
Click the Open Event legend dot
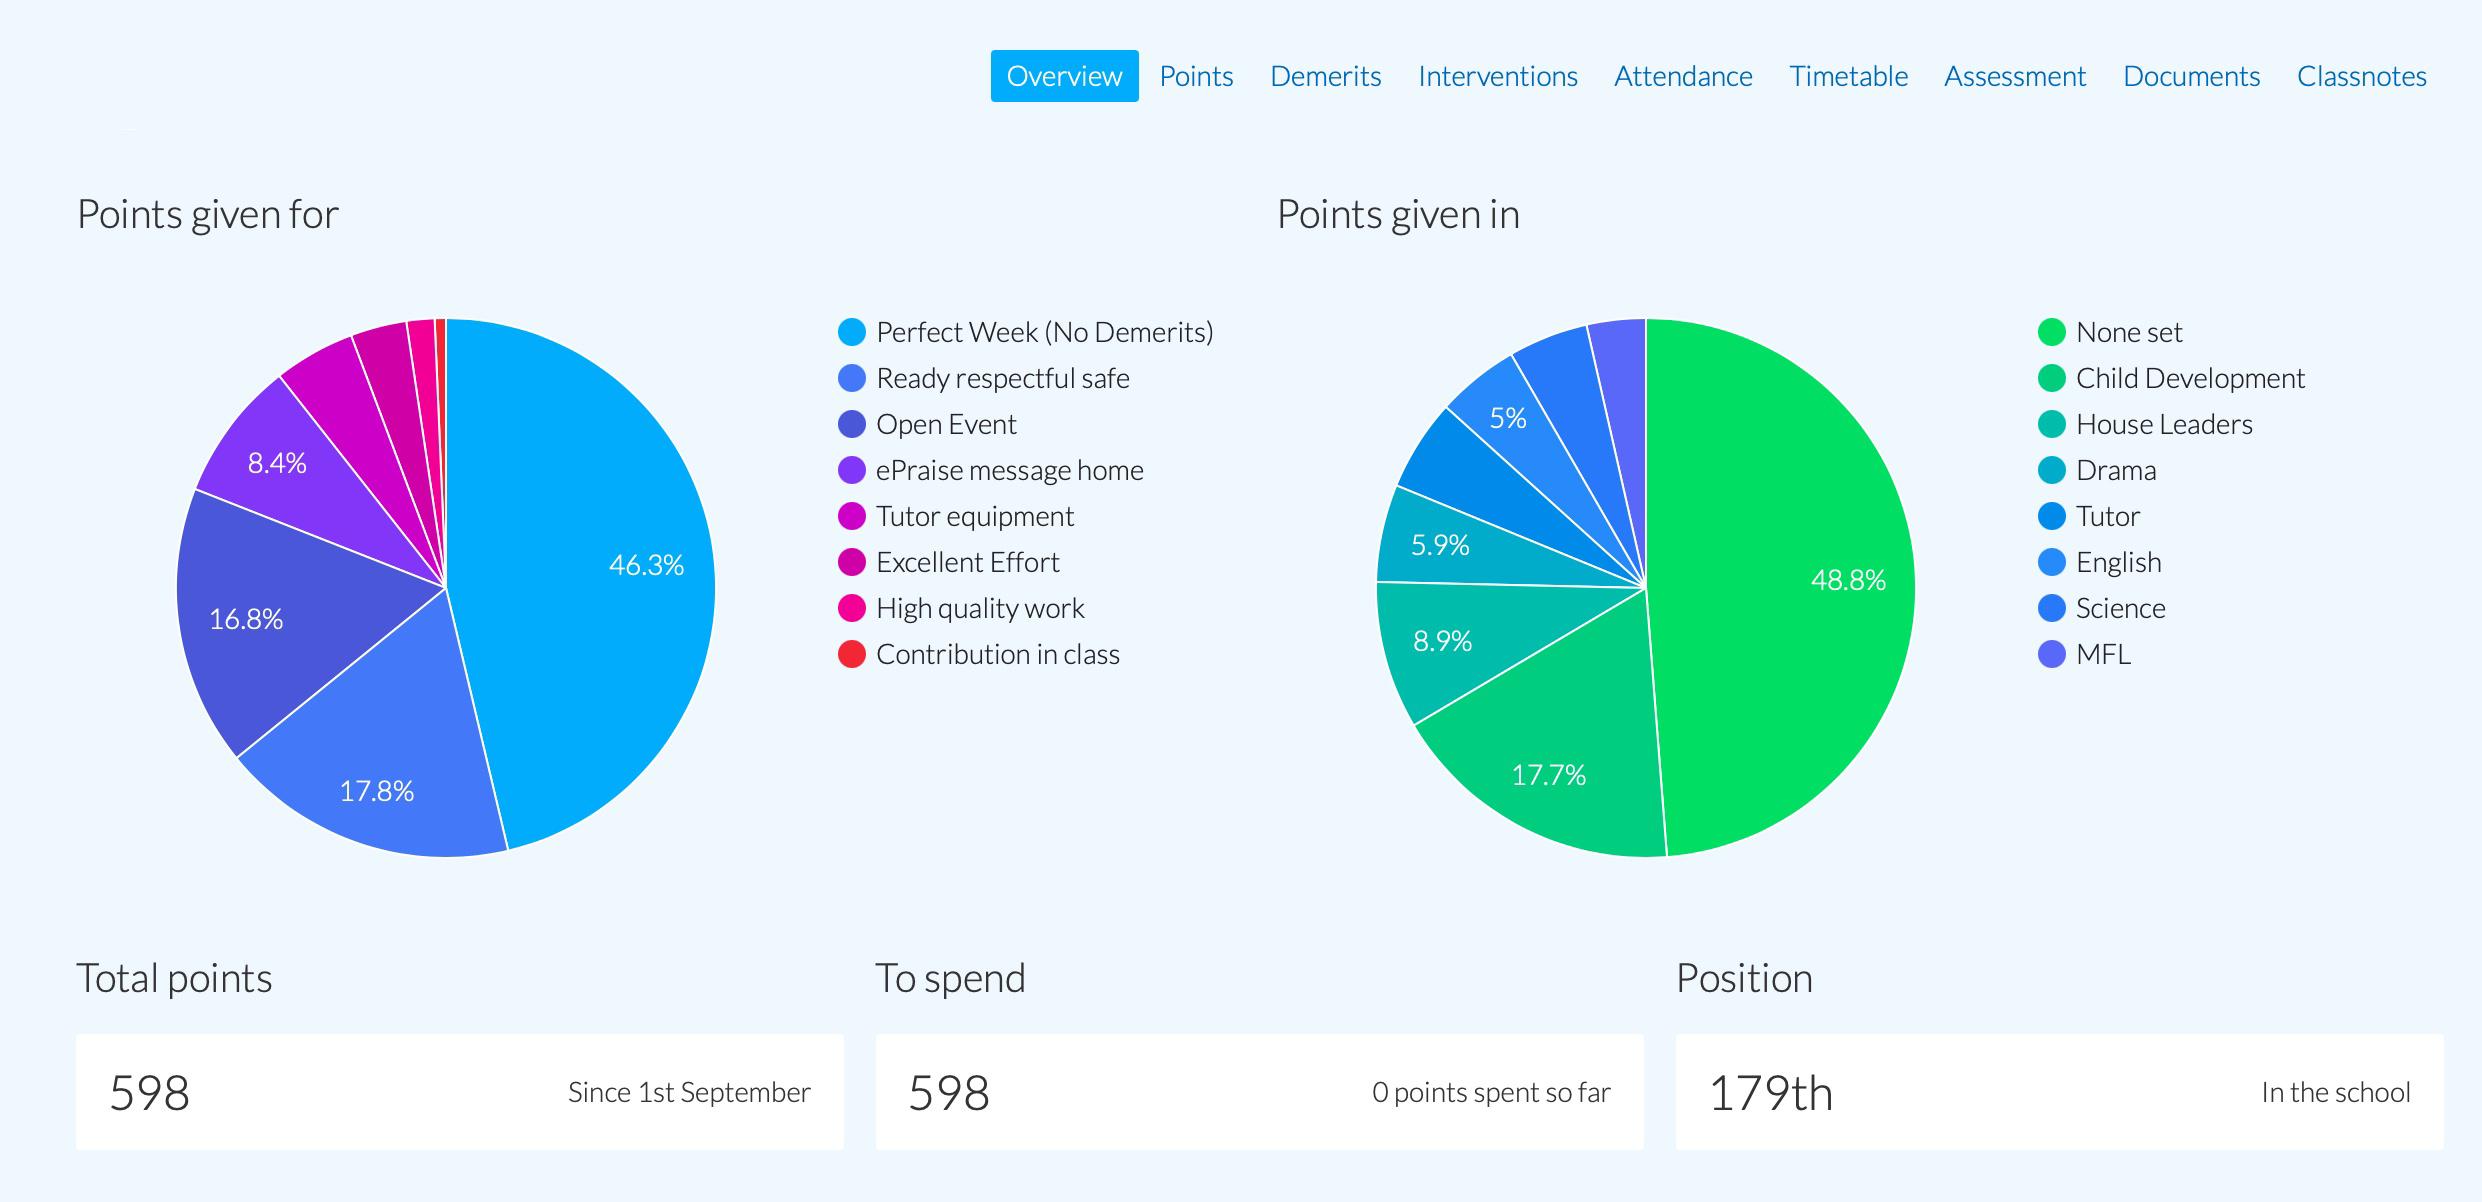[851, 423]
